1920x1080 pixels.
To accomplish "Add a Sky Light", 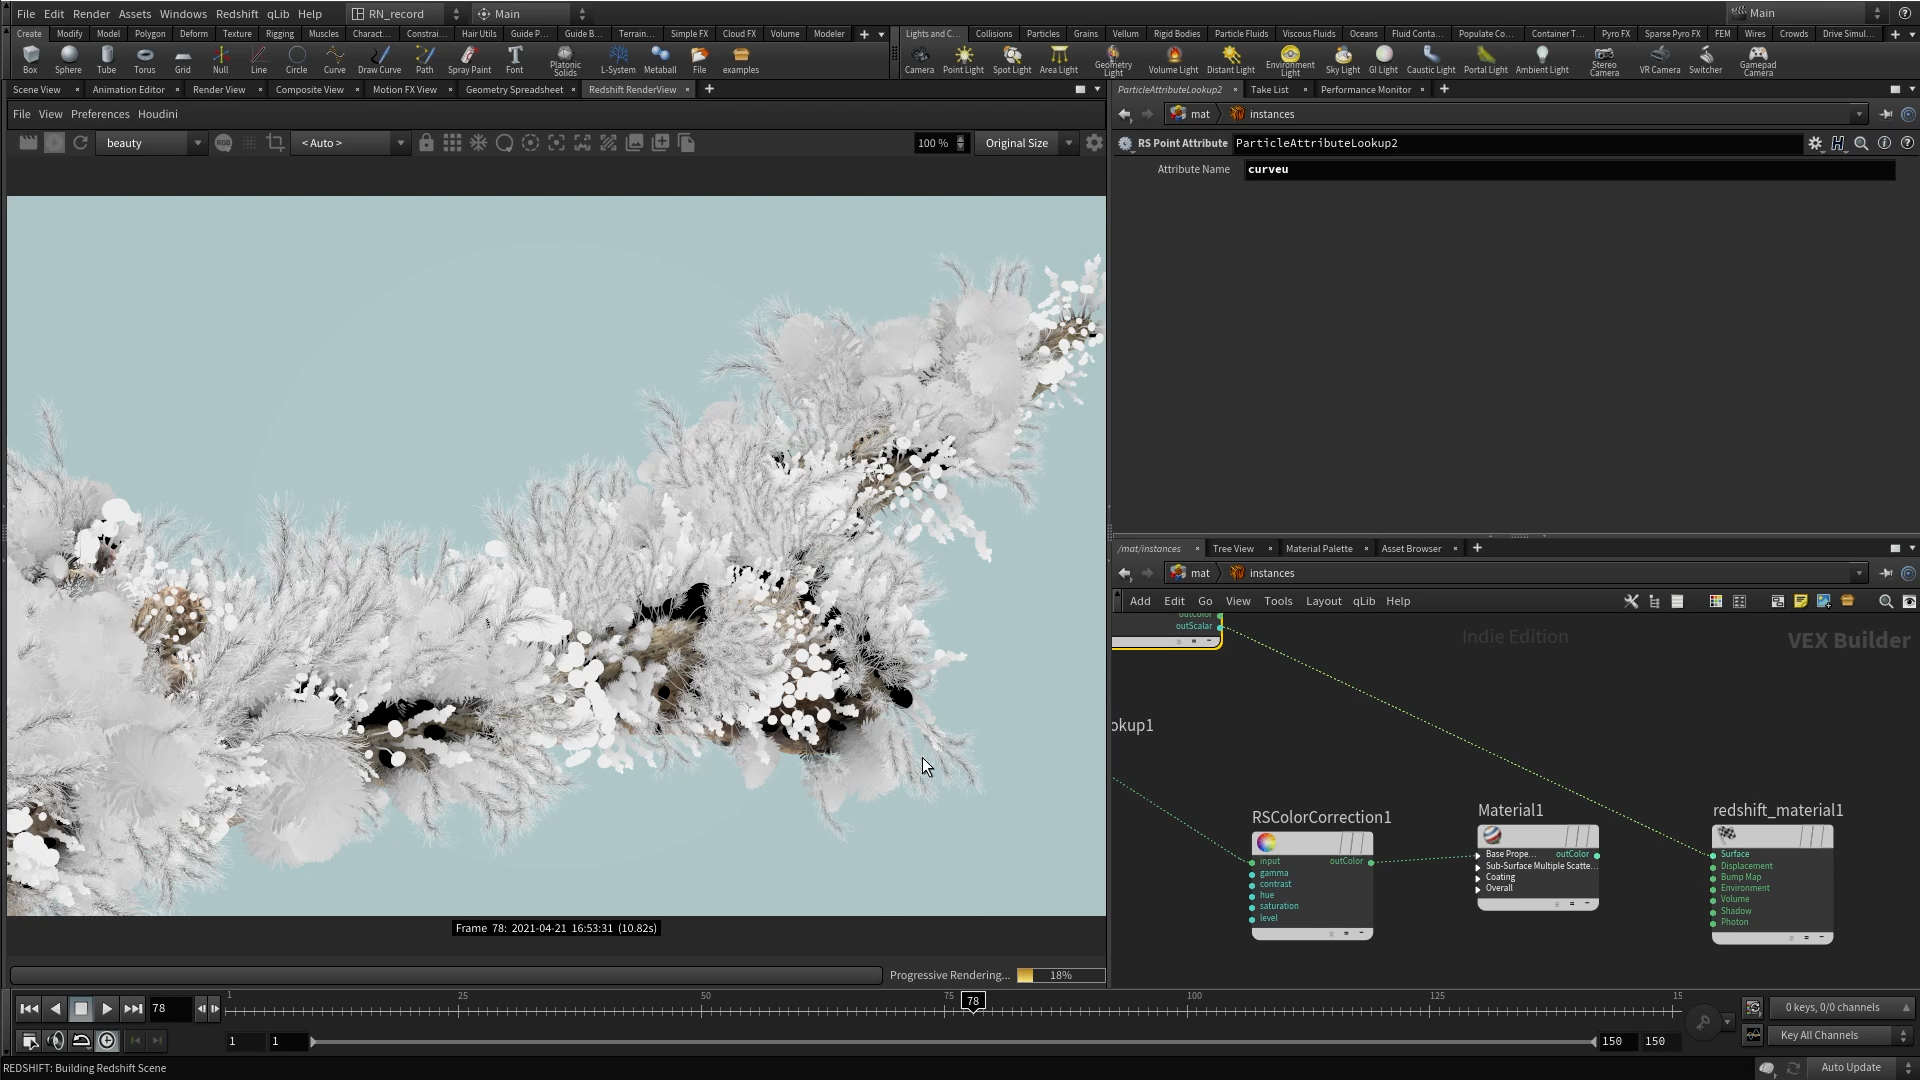I will 1343,60.
